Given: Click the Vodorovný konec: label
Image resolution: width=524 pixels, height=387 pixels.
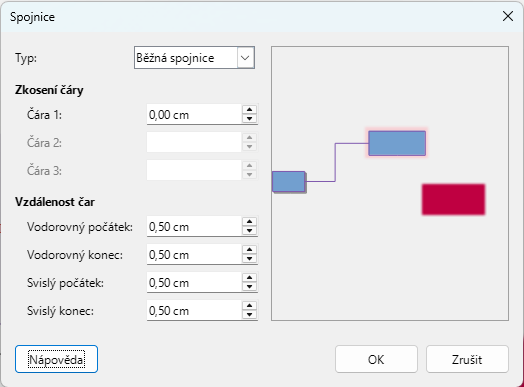Looking at the screenshot, I should pos(75,255).
